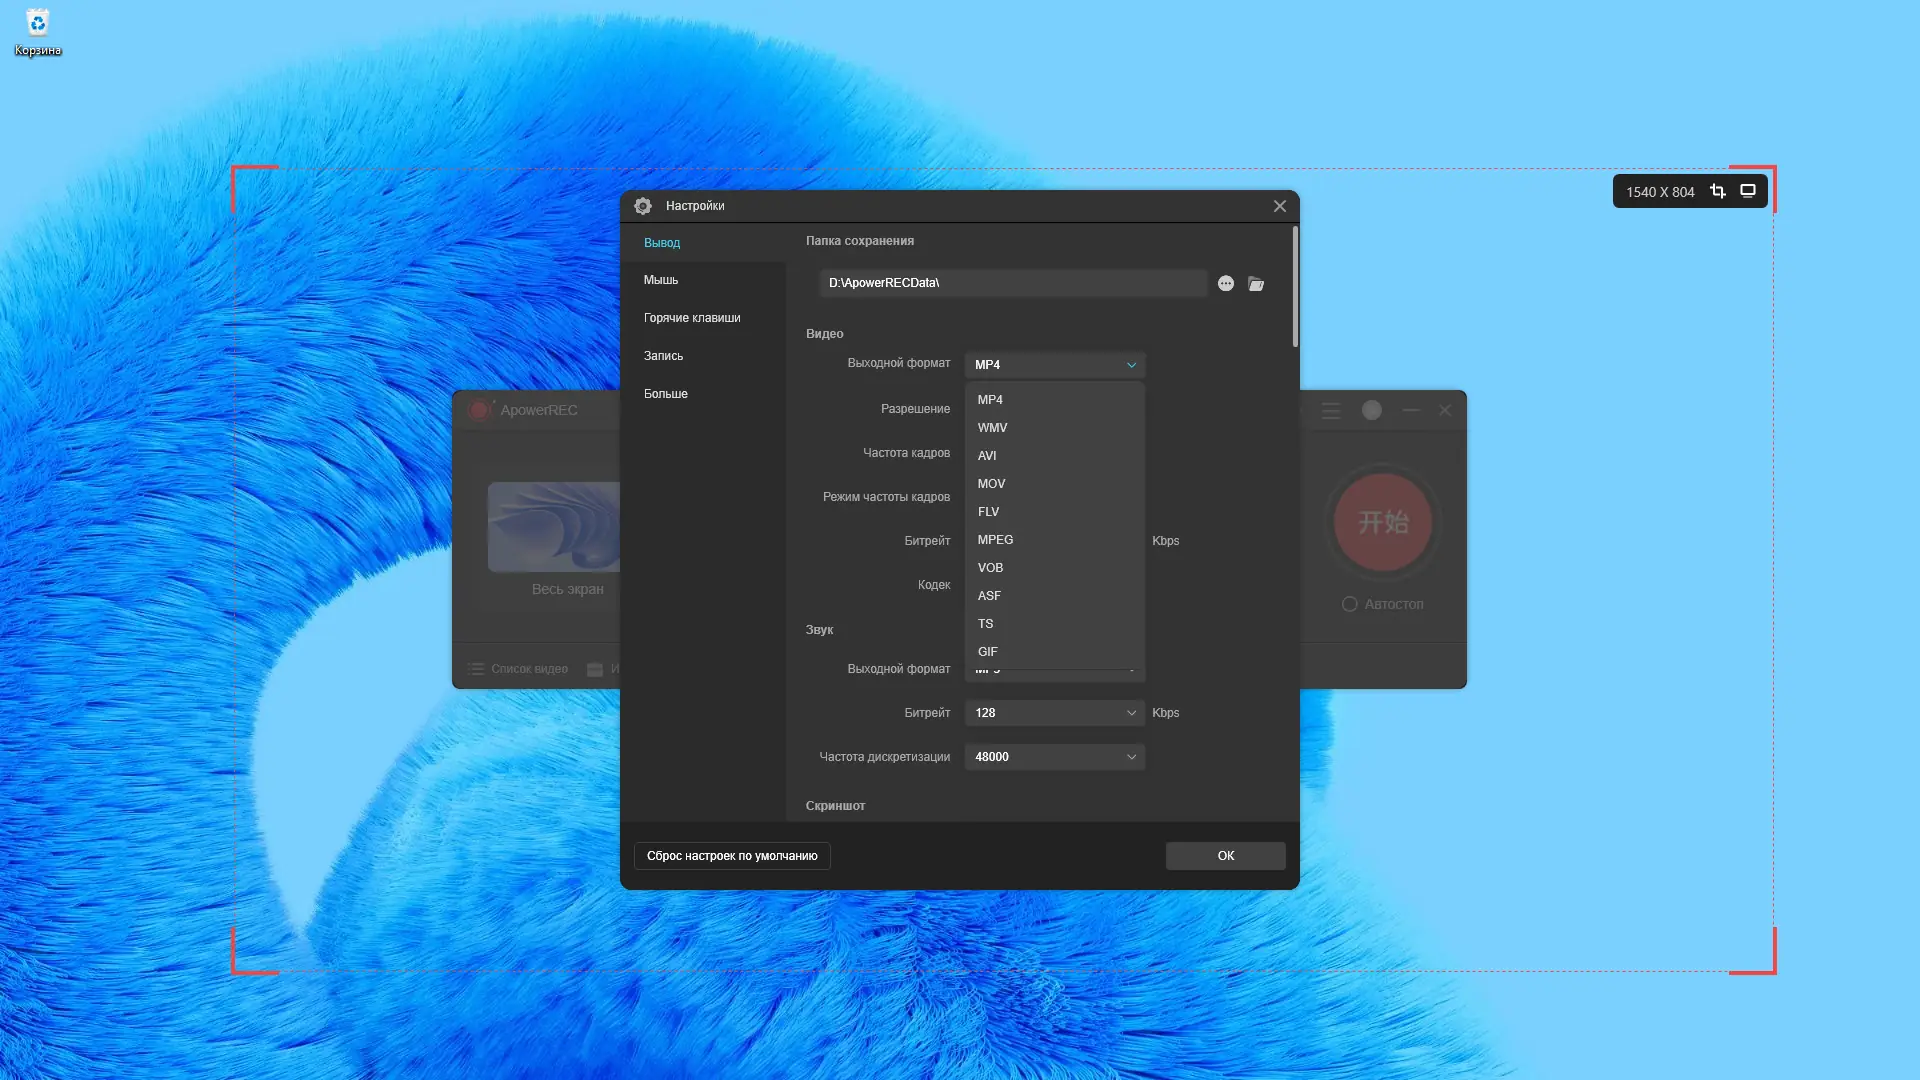Click Сброс настроек по умолчанию button
The width and height of the screenshot is (1920, 1080).
732,856
